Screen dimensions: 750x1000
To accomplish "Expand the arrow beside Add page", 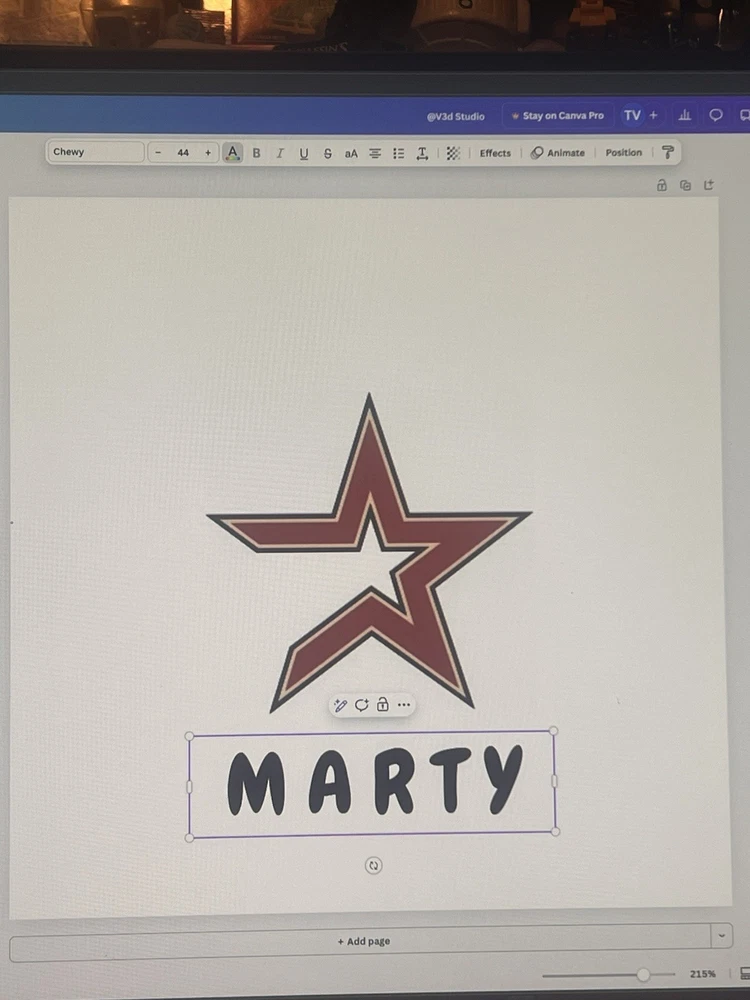I will click(722, 936).
